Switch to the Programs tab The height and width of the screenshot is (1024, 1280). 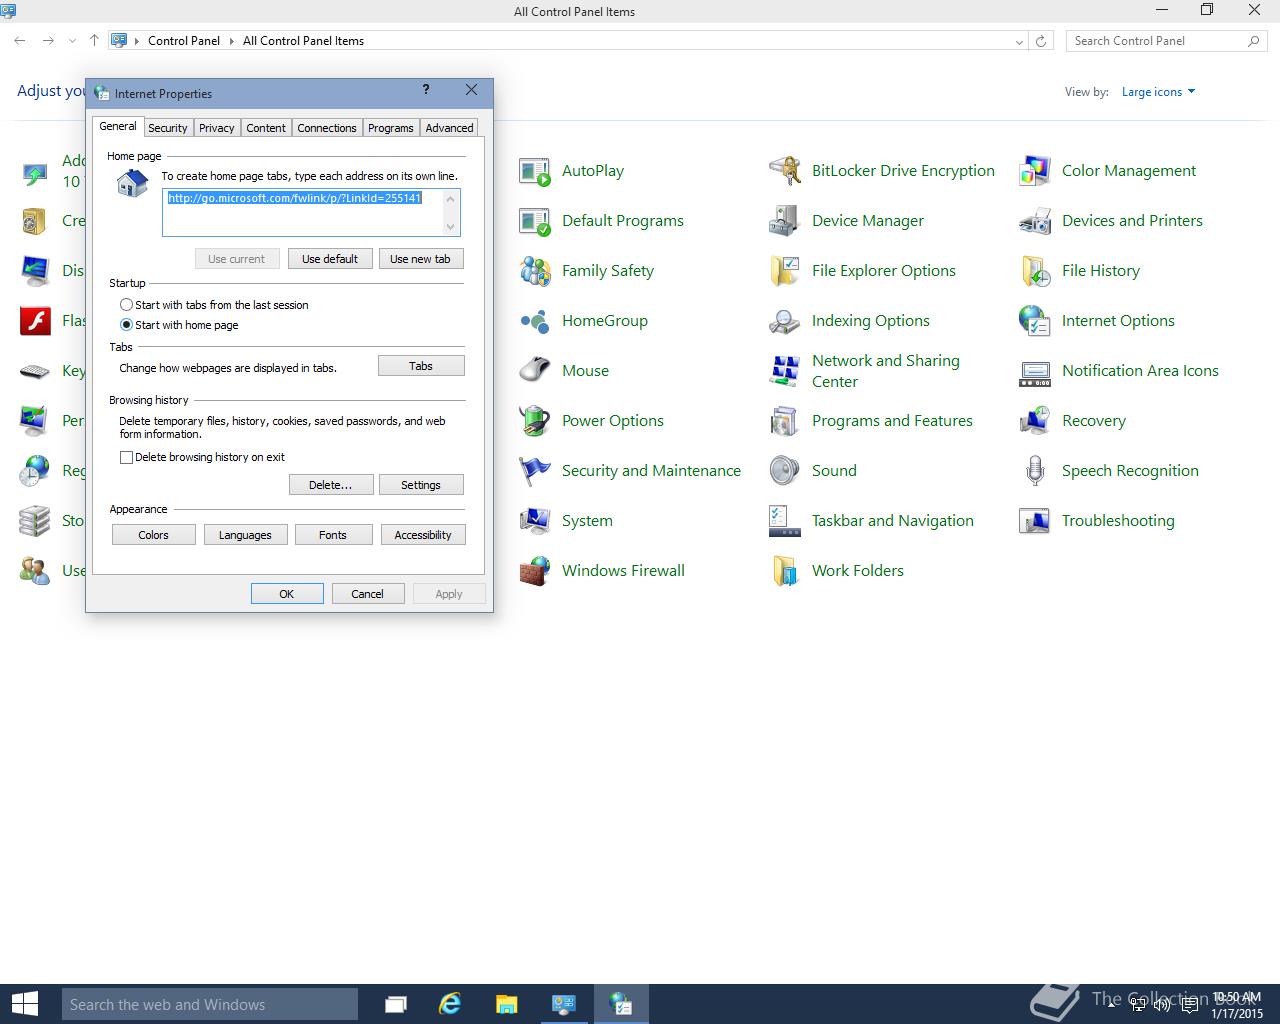[x=390, y=128]
